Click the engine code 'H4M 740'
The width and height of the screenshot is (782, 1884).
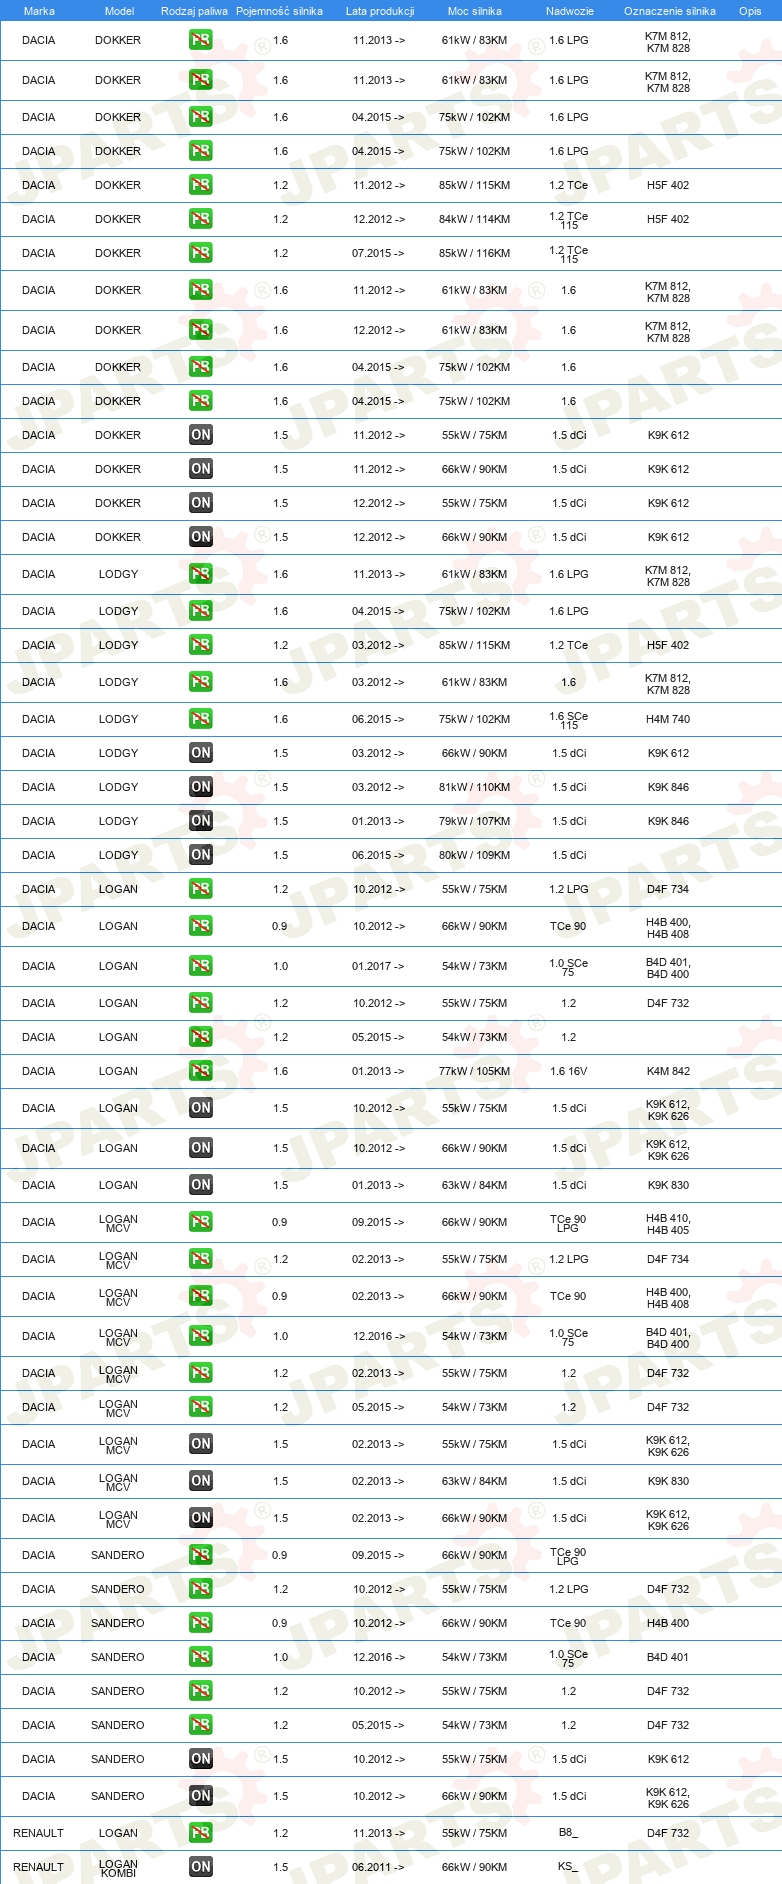[x=668, y=719]
